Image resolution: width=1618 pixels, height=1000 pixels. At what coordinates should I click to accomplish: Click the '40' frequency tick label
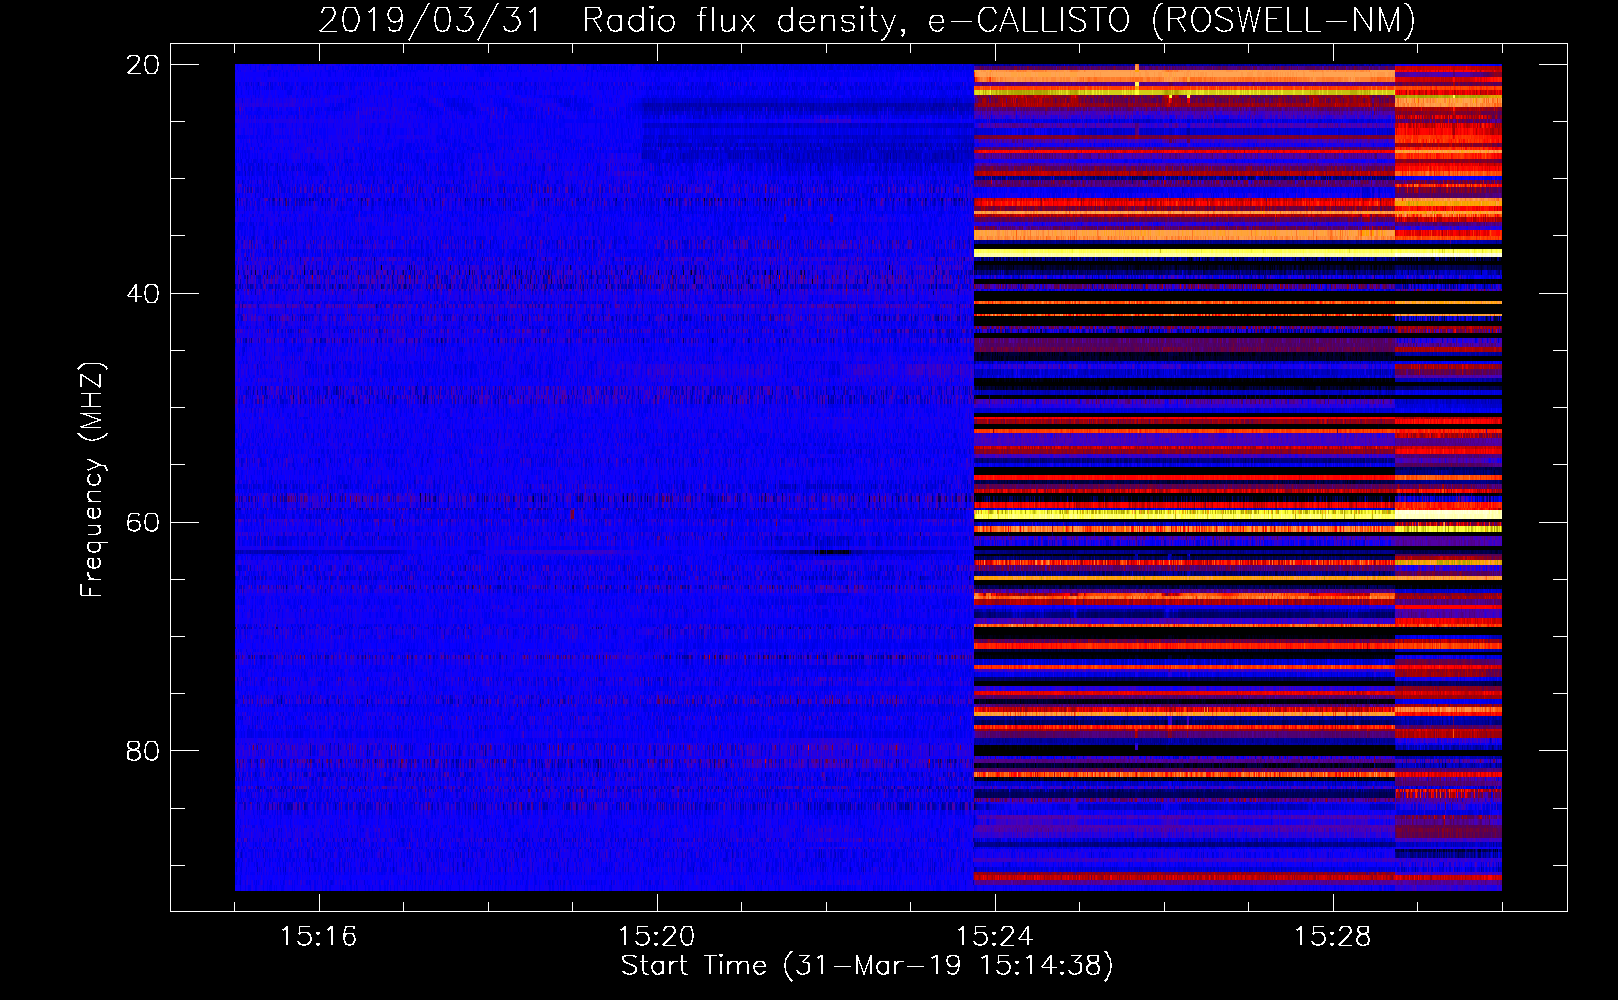point(143,294)
